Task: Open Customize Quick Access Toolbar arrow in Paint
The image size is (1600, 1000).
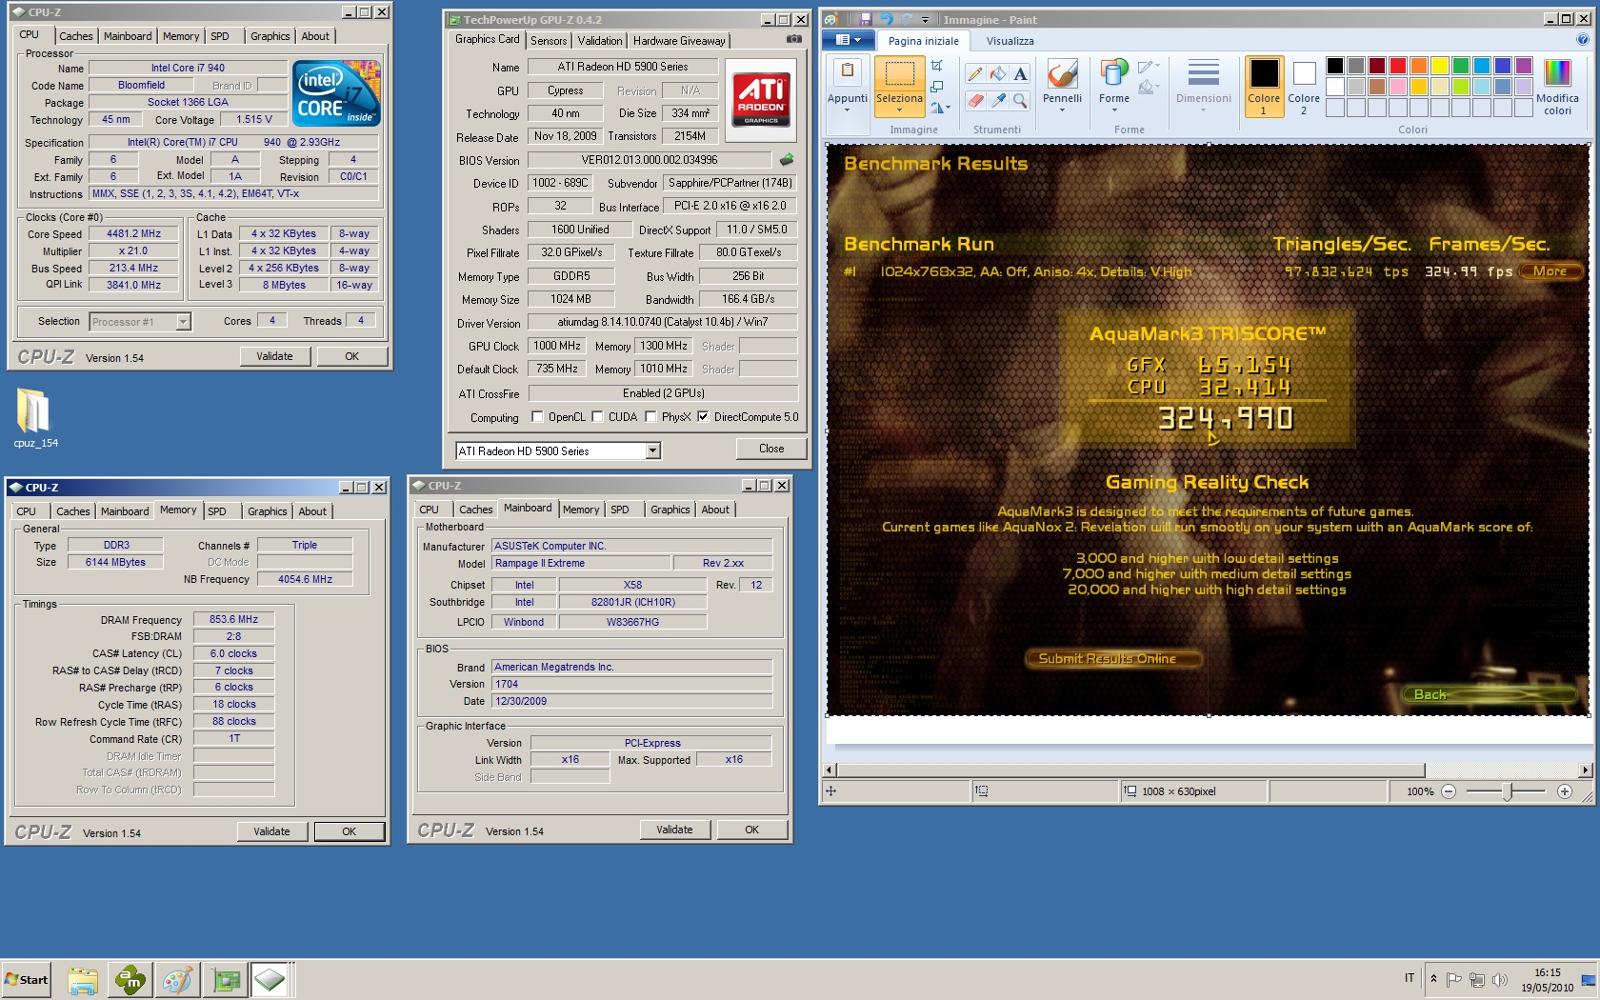Action: coord(926,19)
